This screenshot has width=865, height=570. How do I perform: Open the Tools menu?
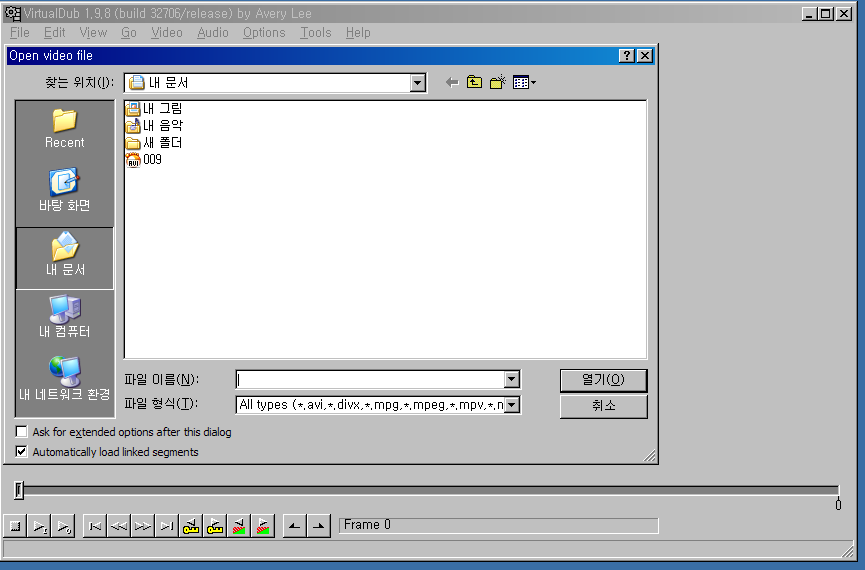pos(316,33)
